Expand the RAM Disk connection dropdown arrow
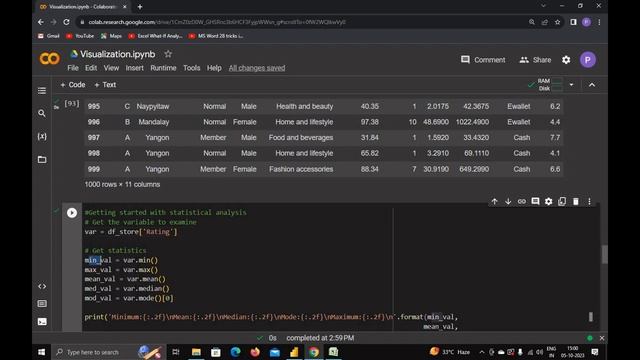Viewport: 640px width, 360px height. coord(571,84)
